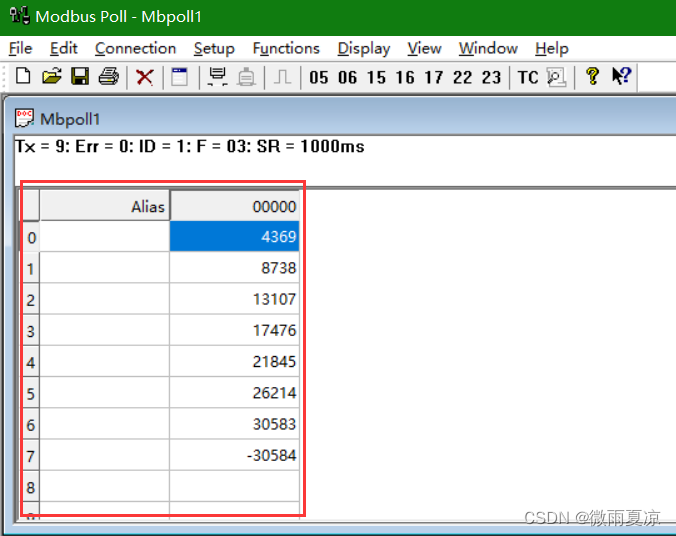Select the cell with value 17476
Image resolution: width=676 pixels, height=536 pixels.
(x=235, y=330)
